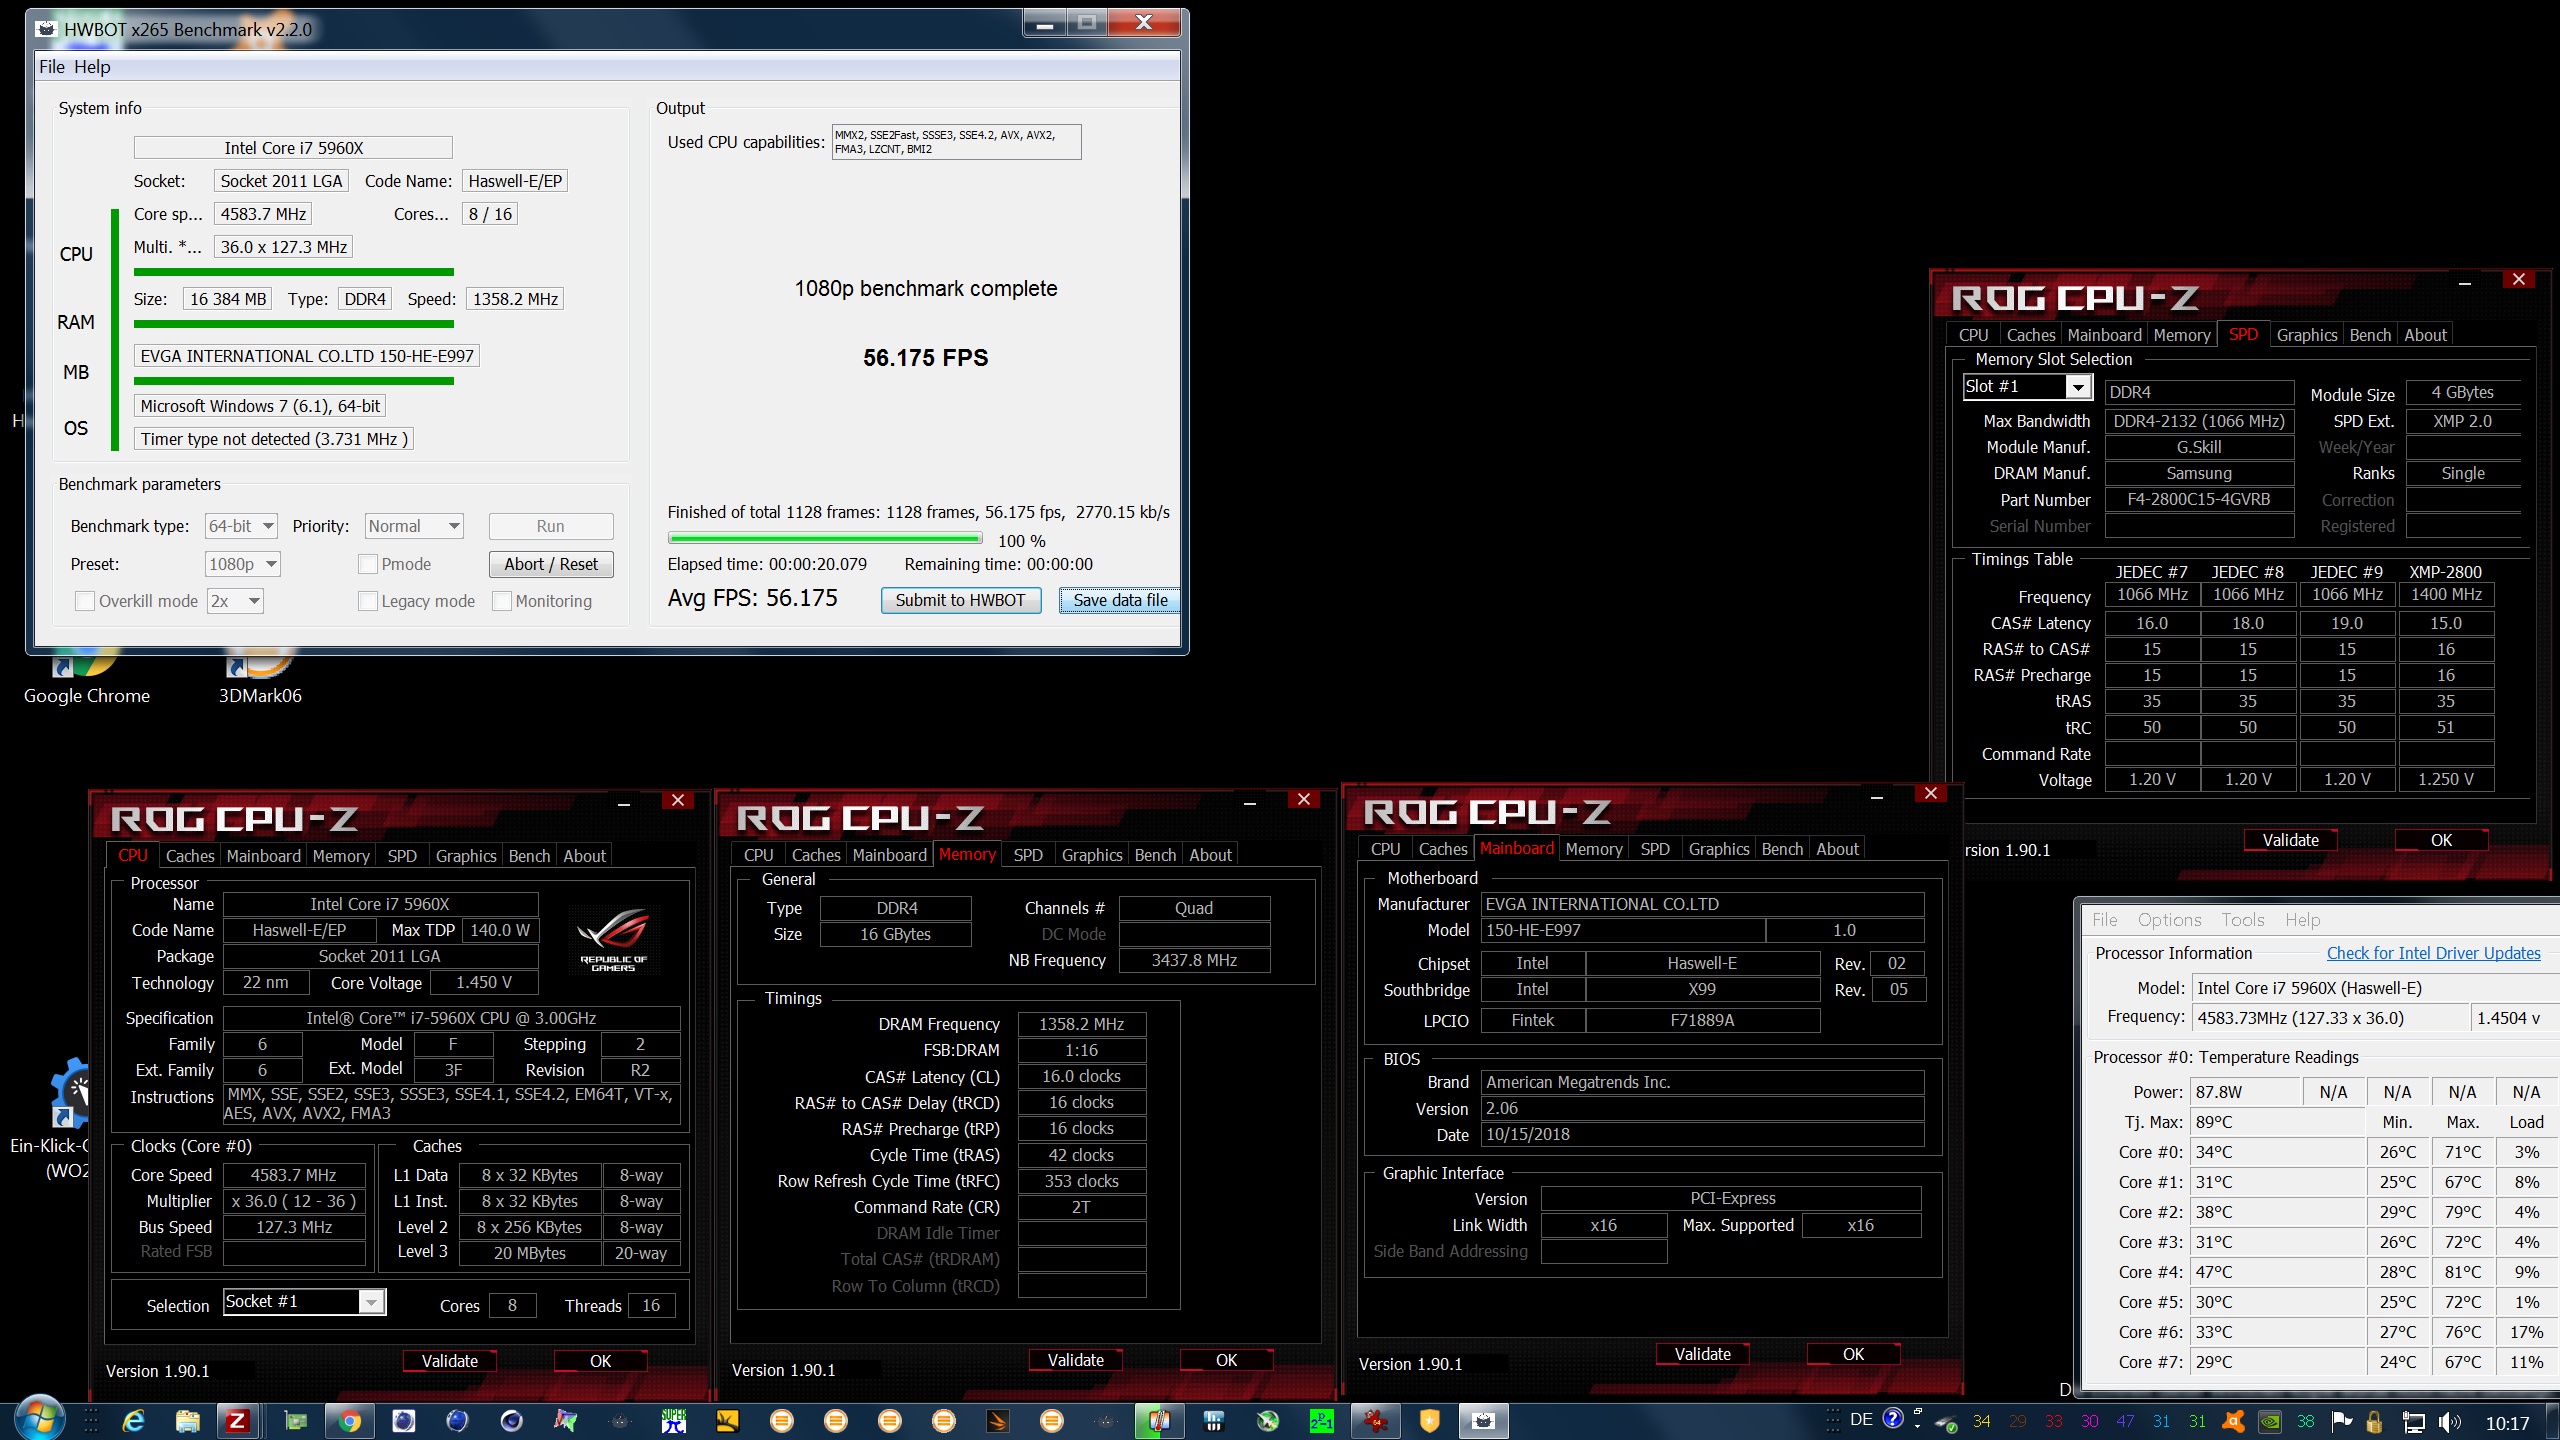Click the green benchmark progress bar
Screen dimensions: 2560x1440
[825, 539]
